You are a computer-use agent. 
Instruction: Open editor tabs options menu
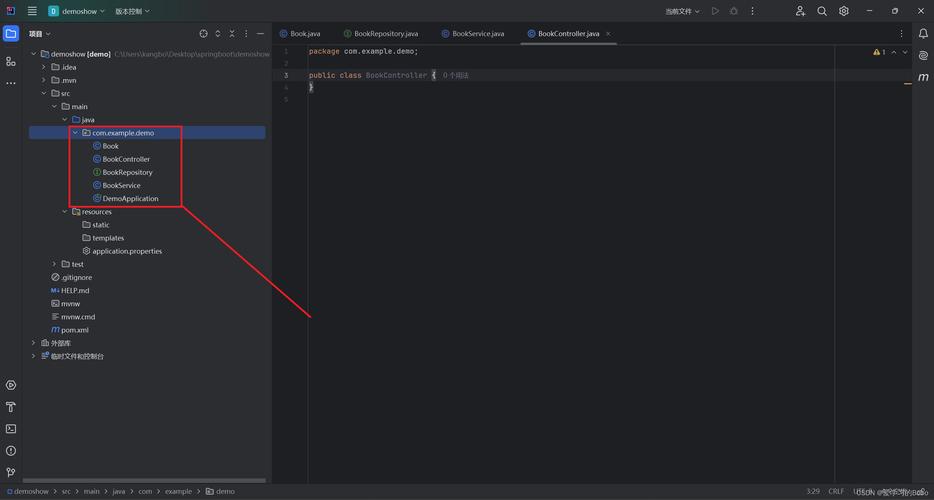(x=901, y=34)
